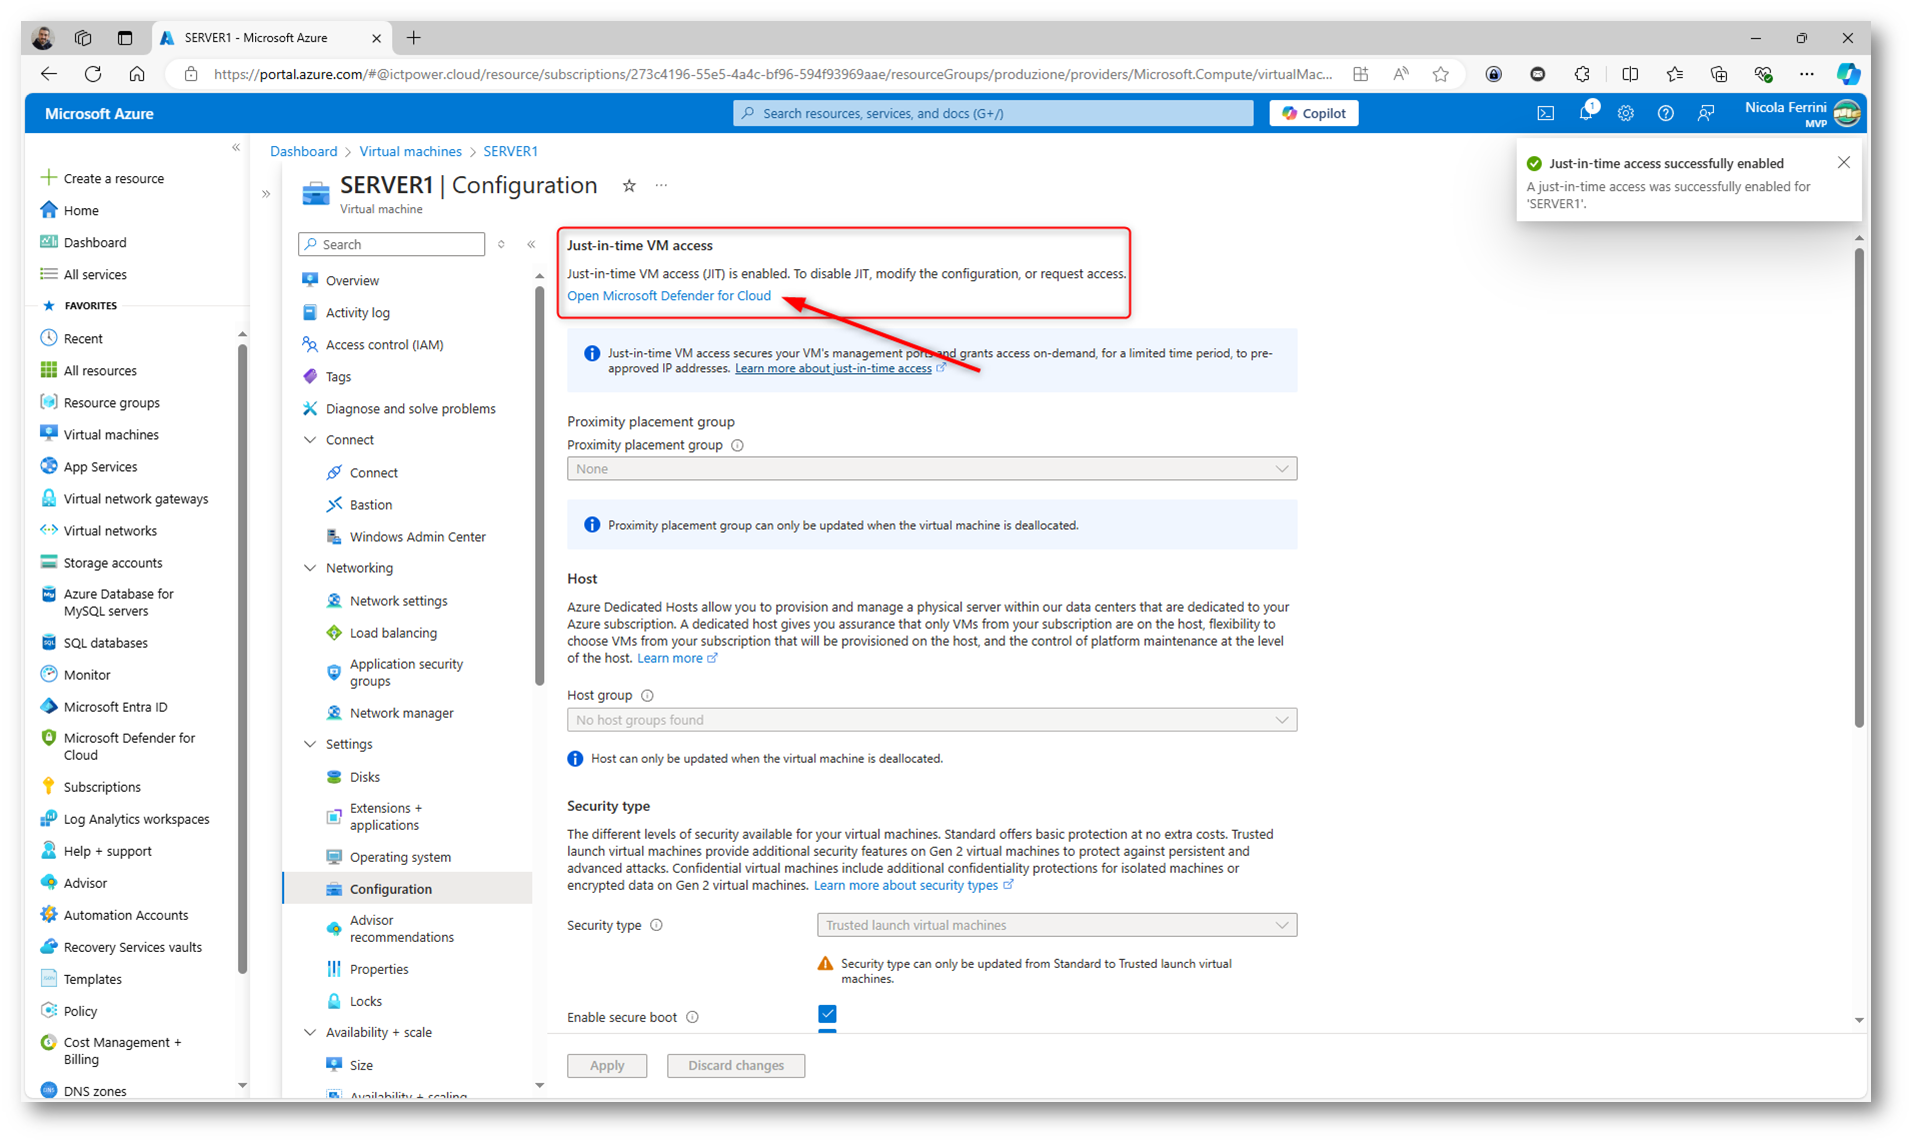Open the Proximity placement group dropdown
The height and width of the screenshot is (1144, 1913).
point(932,469)
